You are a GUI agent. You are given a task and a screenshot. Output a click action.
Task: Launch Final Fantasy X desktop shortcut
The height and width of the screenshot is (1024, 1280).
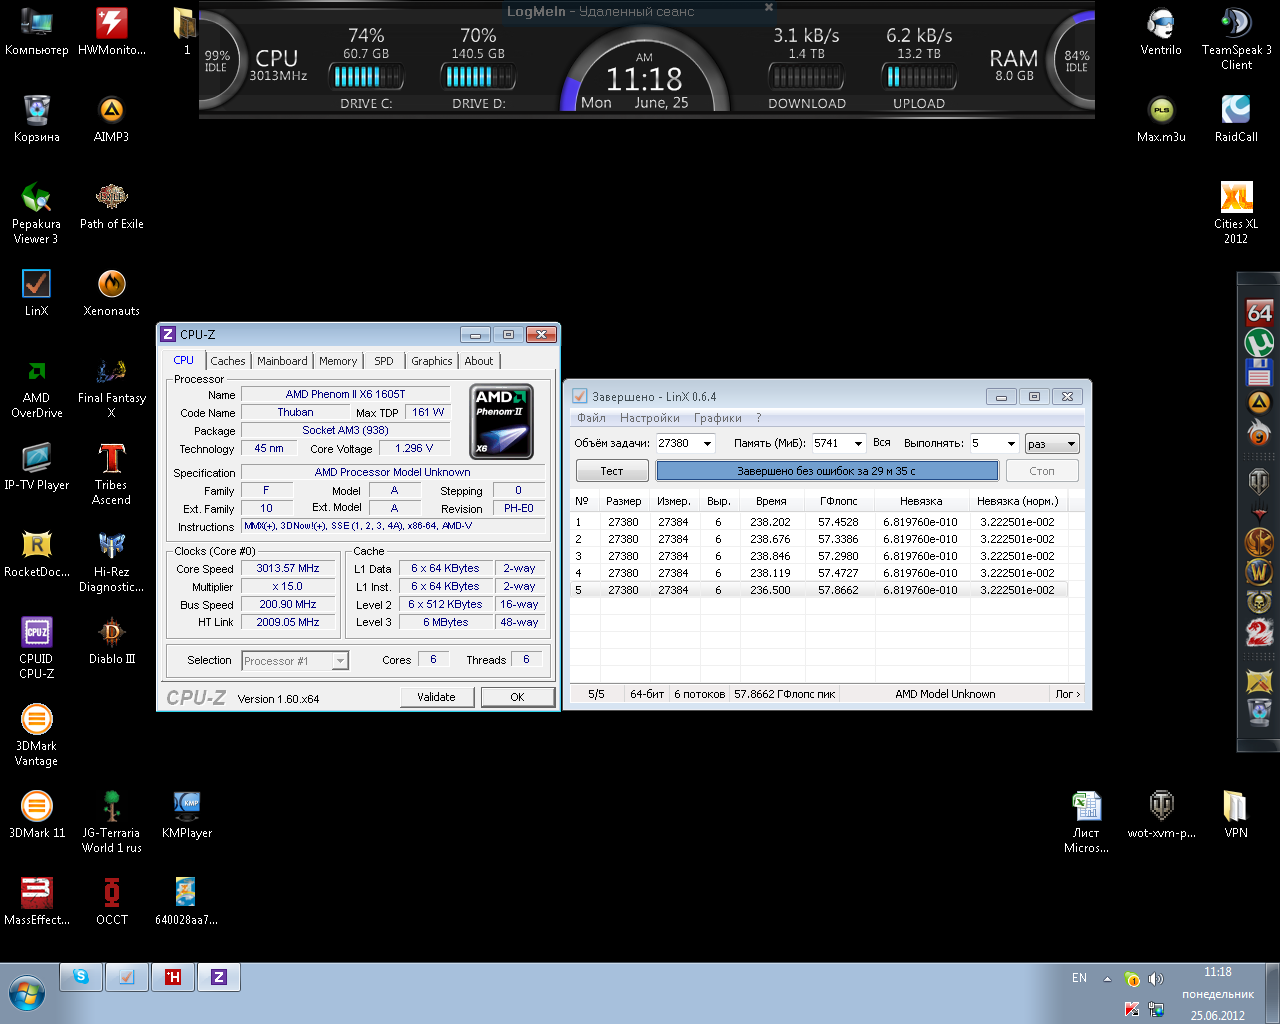tap(111, 386)
